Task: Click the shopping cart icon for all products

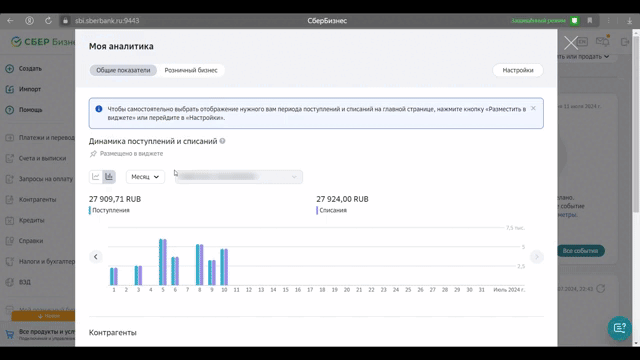Action: [x=10, y=334]
